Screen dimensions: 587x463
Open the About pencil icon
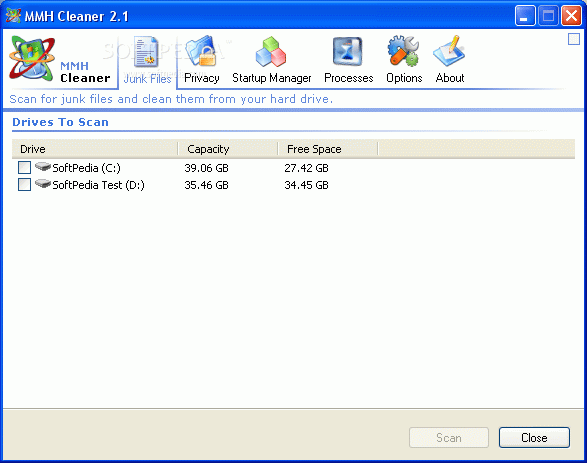coord(449,51)
